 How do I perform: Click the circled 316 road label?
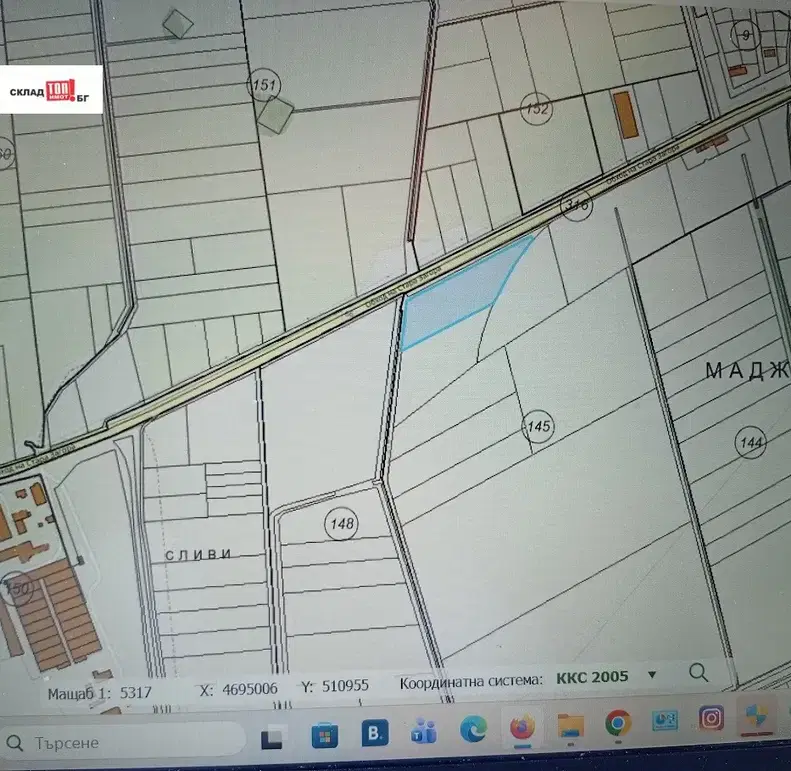(x=576, y=205)
